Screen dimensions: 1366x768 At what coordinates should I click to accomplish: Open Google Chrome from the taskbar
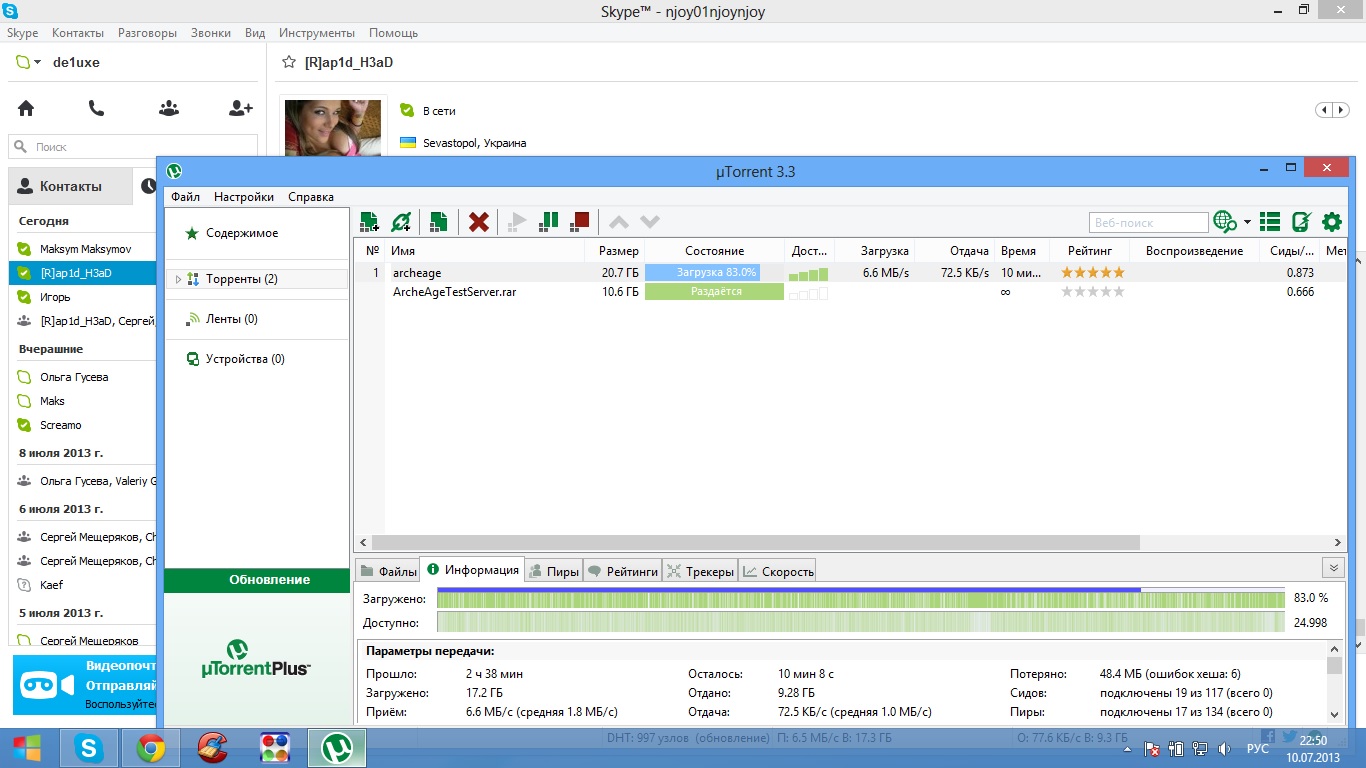(151, 747)
